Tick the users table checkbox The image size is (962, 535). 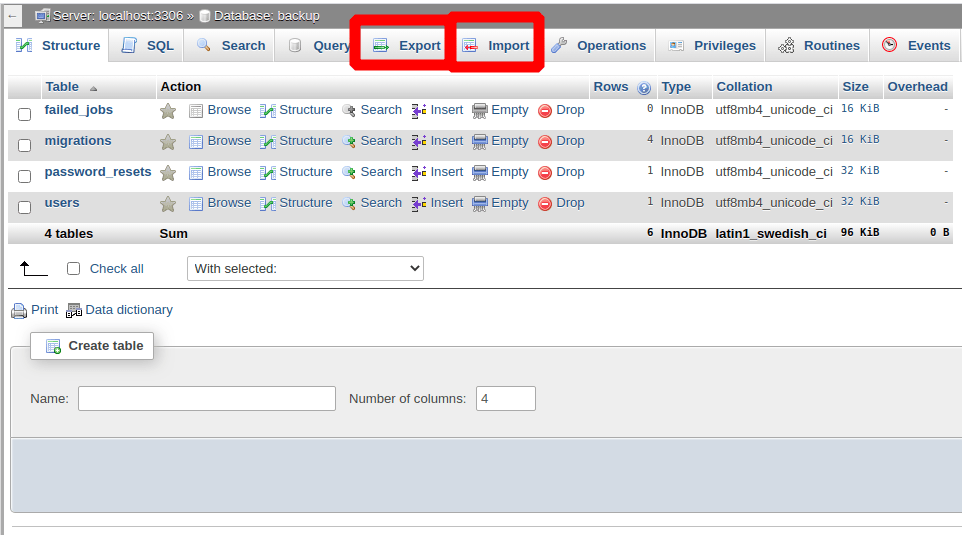25,207
